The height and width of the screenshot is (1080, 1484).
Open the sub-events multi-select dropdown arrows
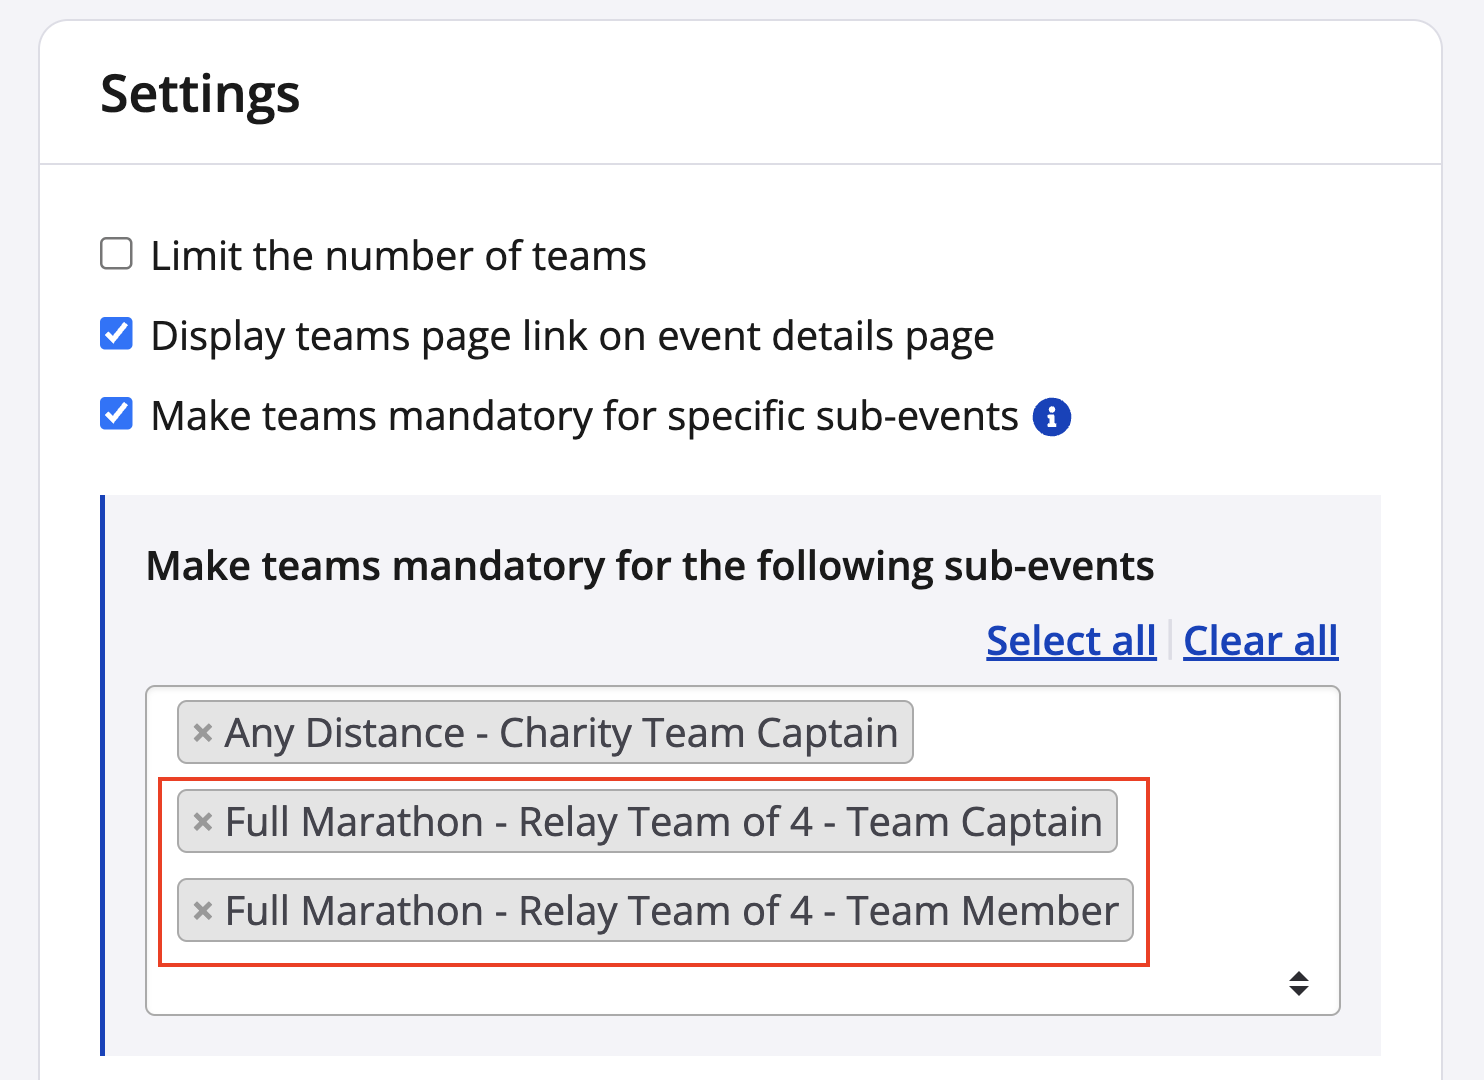click(x=1298, y=984)
